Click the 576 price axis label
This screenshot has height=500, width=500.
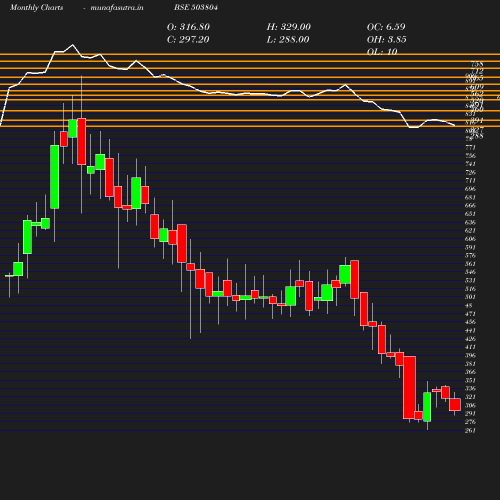(470, 255)
